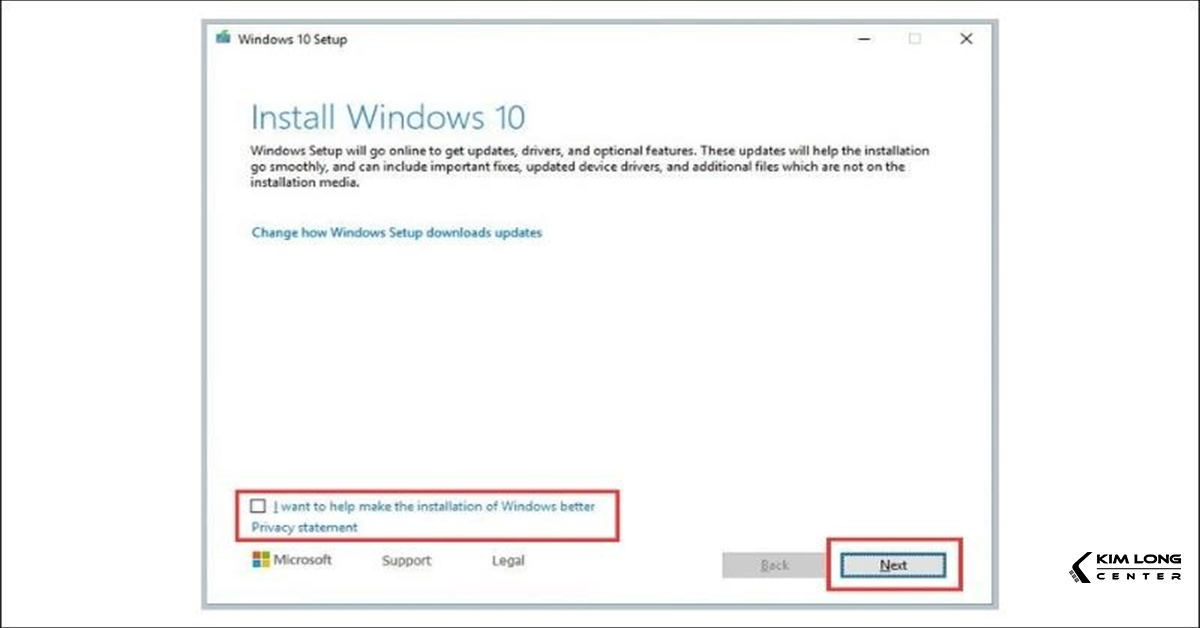1200x628 pixels.
Task: Open the Support page
Action: pos(406,560)
